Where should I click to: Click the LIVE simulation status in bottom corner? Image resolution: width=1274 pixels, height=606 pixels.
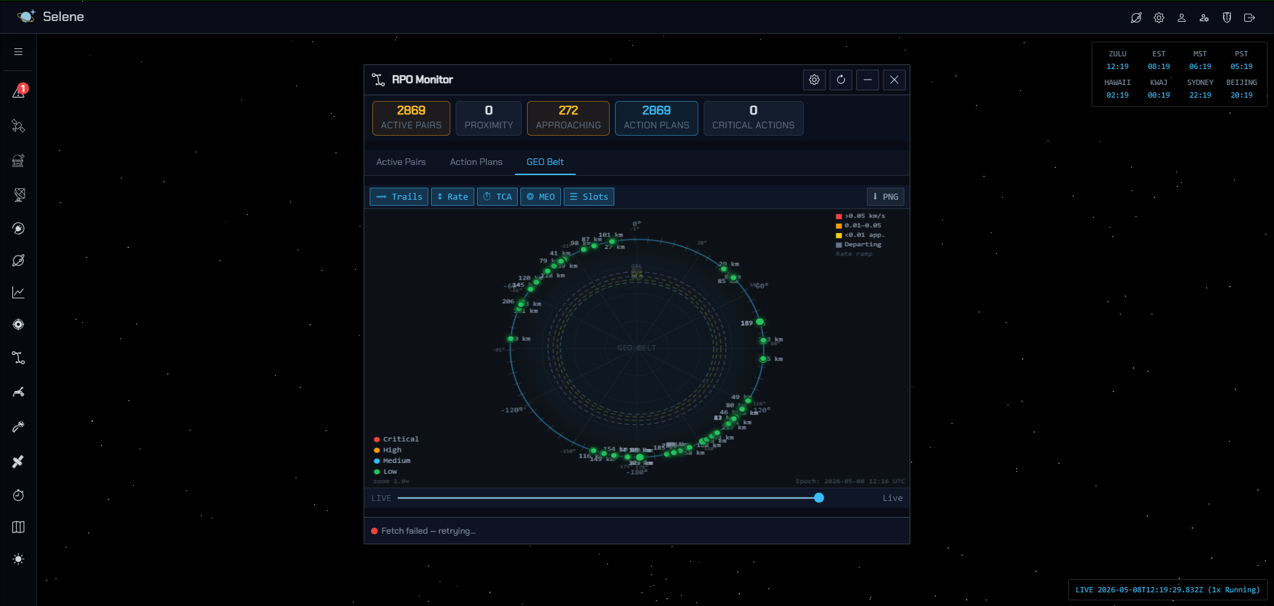click(x=1167, y=590)
